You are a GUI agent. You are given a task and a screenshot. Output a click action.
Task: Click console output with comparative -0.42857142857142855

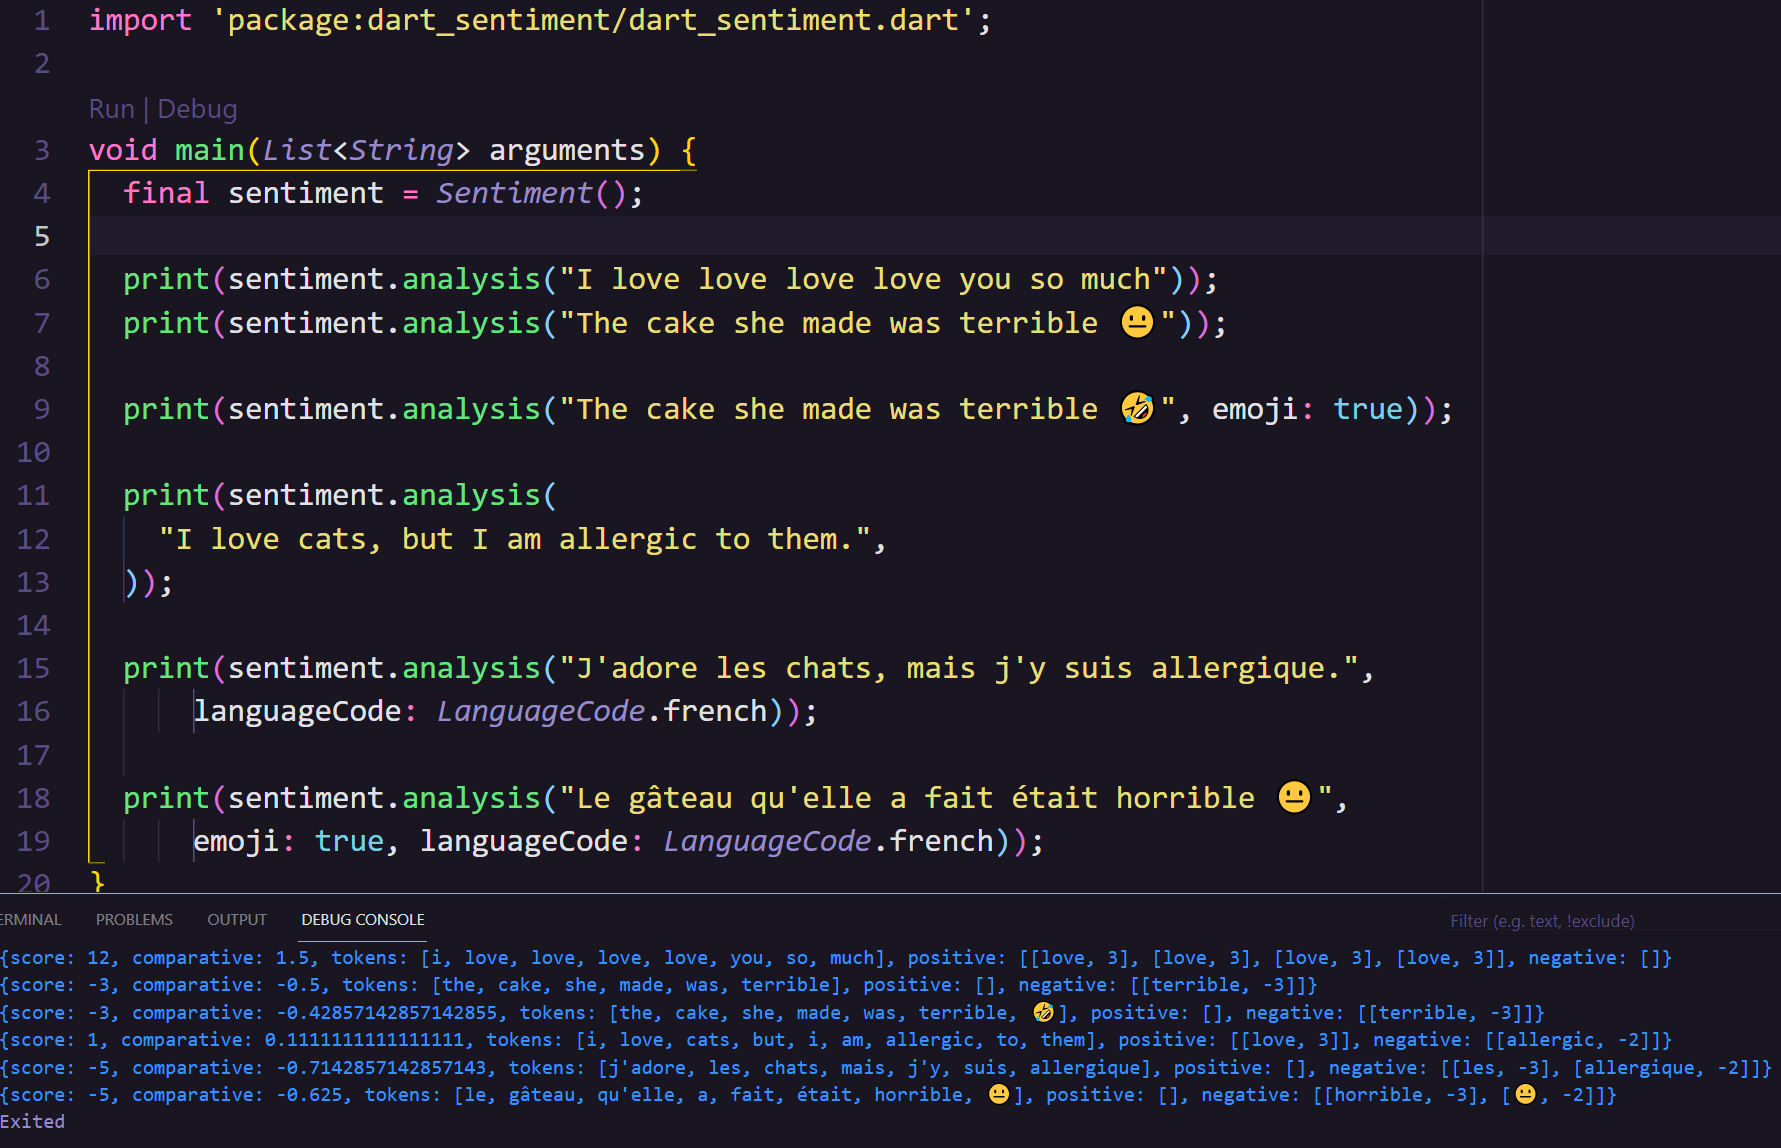coord(772,1013)
